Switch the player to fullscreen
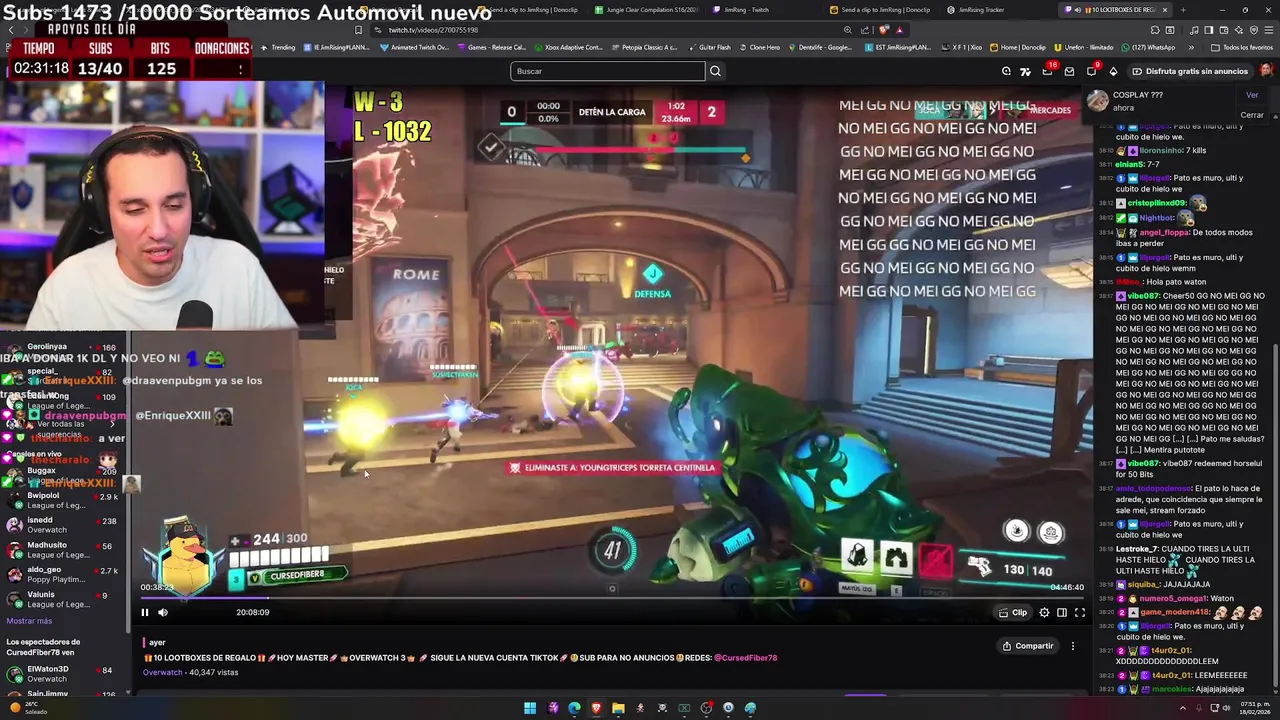1280x720 pixels. click(x=1080, y=613)
